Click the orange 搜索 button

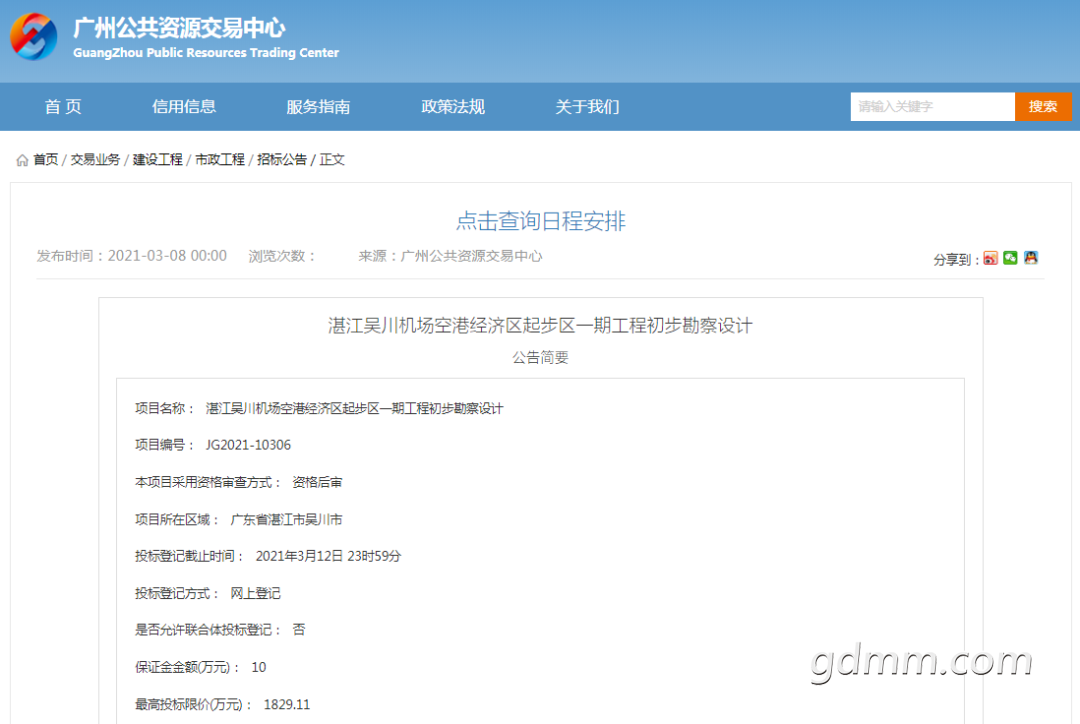(x=1043, y=107)
